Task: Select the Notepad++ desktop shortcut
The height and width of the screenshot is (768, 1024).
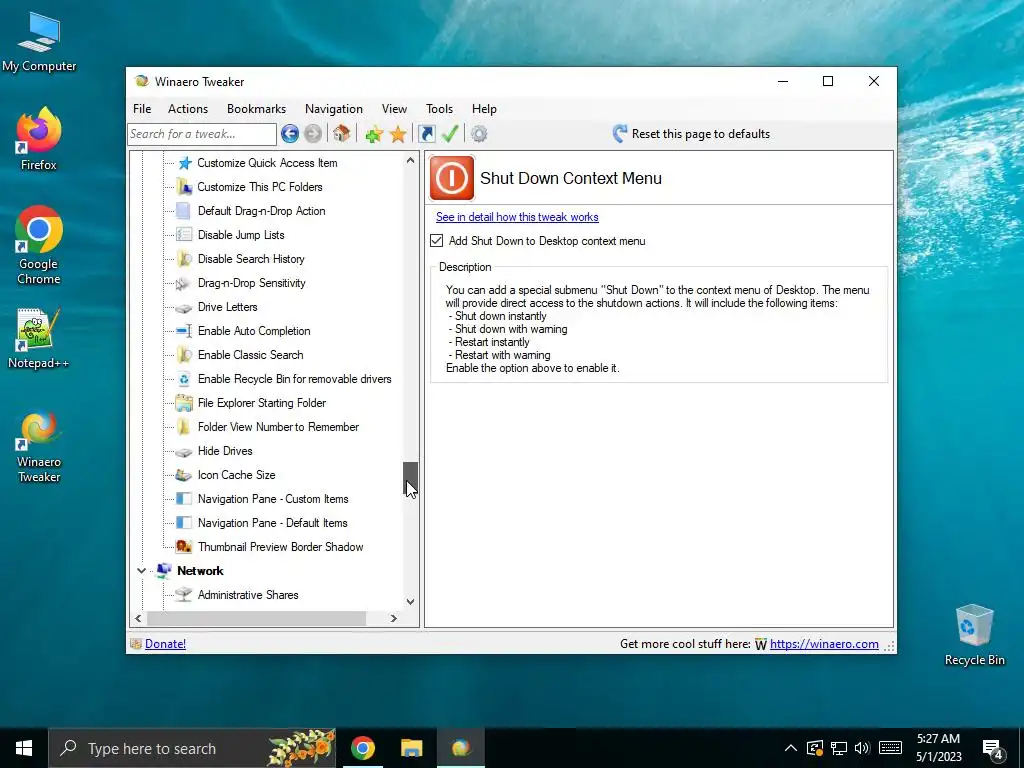Action: pyautogui.click(x=39, y=338)
